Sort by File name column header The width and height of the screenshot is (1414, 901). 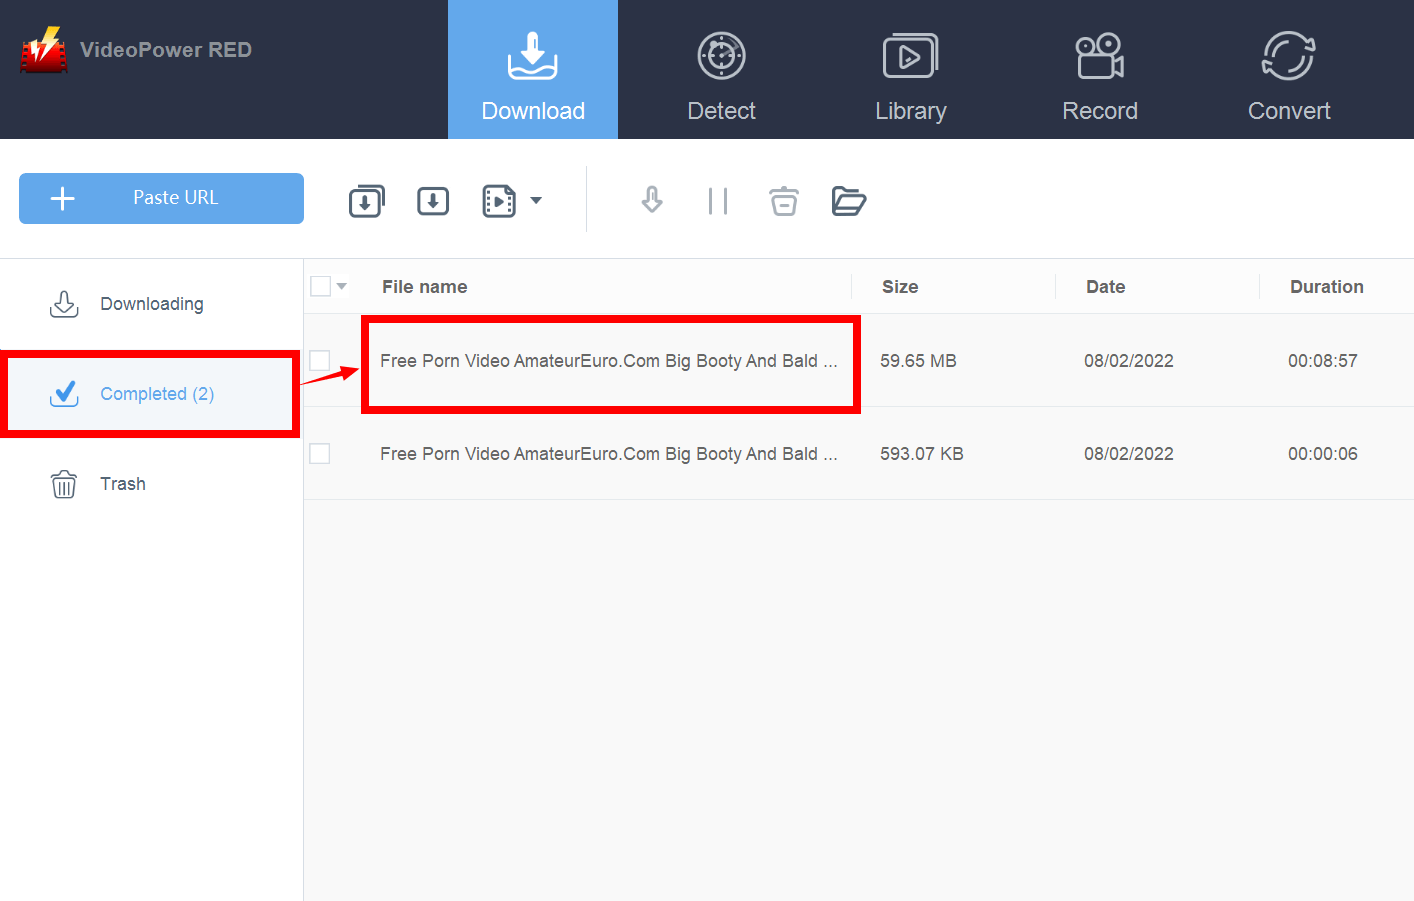[x=424, y=287]
